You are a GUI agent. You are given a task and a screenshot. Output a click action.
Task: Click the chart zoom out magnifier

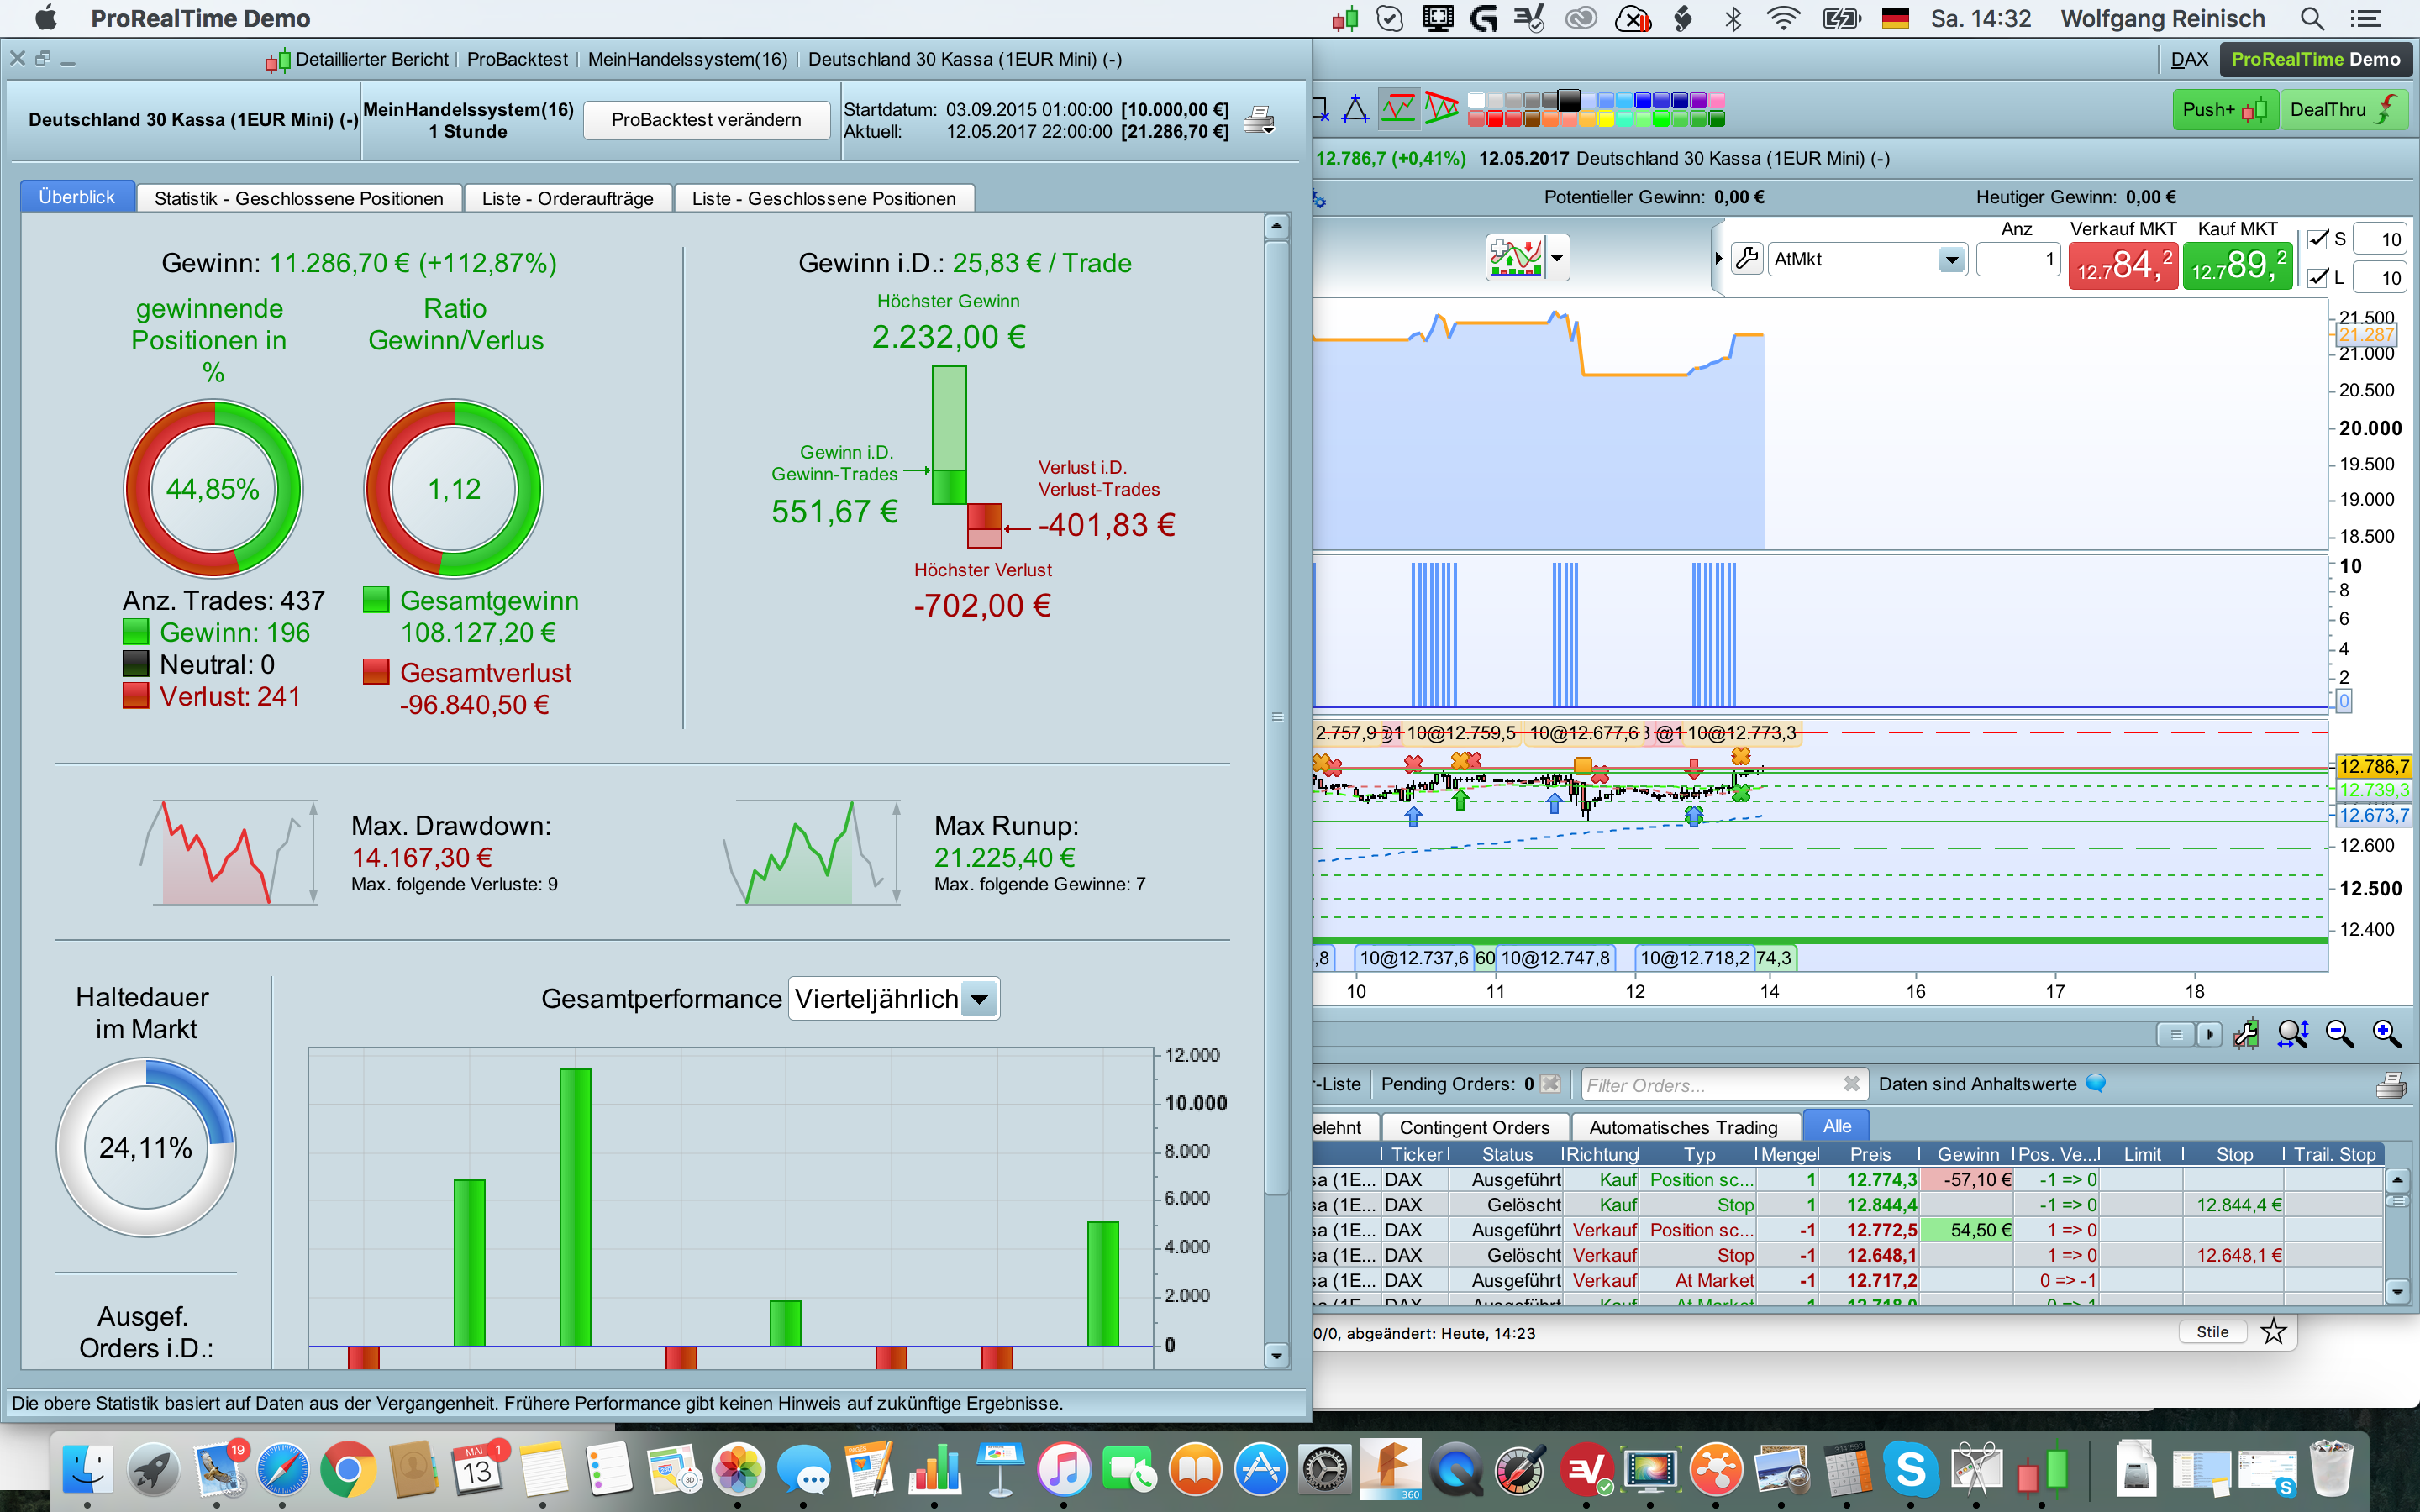point(2339,1034)
